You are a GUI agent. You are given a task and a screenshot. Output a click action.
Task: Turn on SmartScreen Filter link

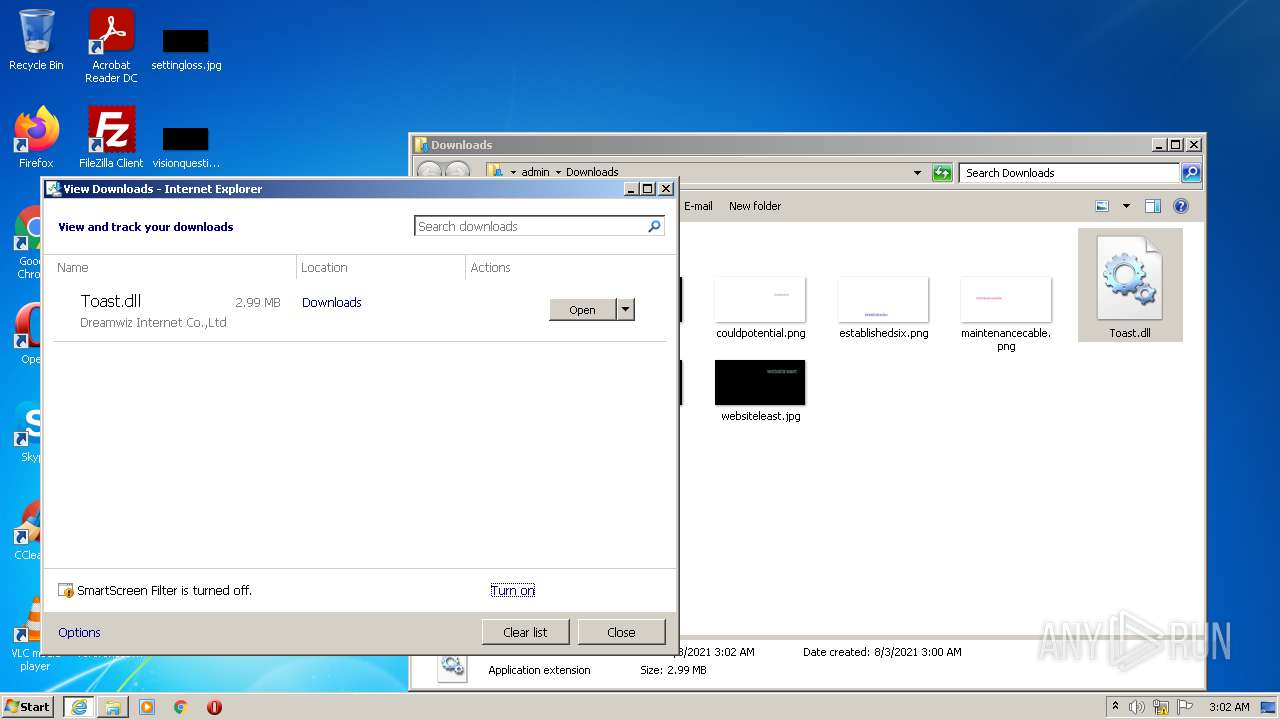pos(513,591)
